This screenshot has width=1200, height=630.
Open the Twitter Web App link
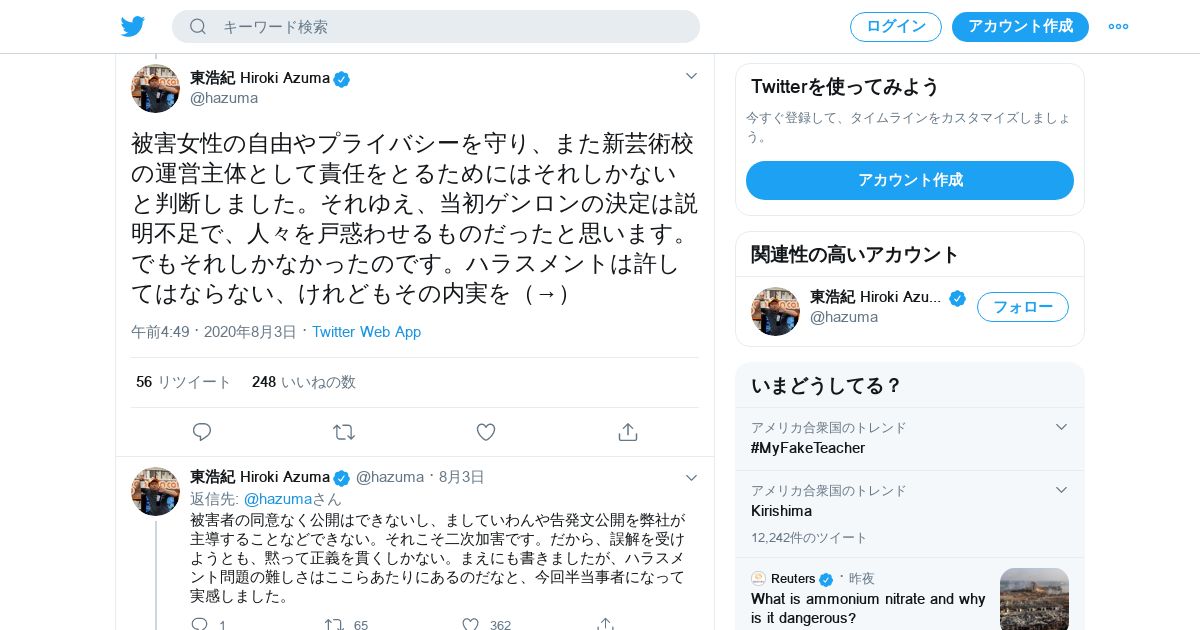(366, 332)
